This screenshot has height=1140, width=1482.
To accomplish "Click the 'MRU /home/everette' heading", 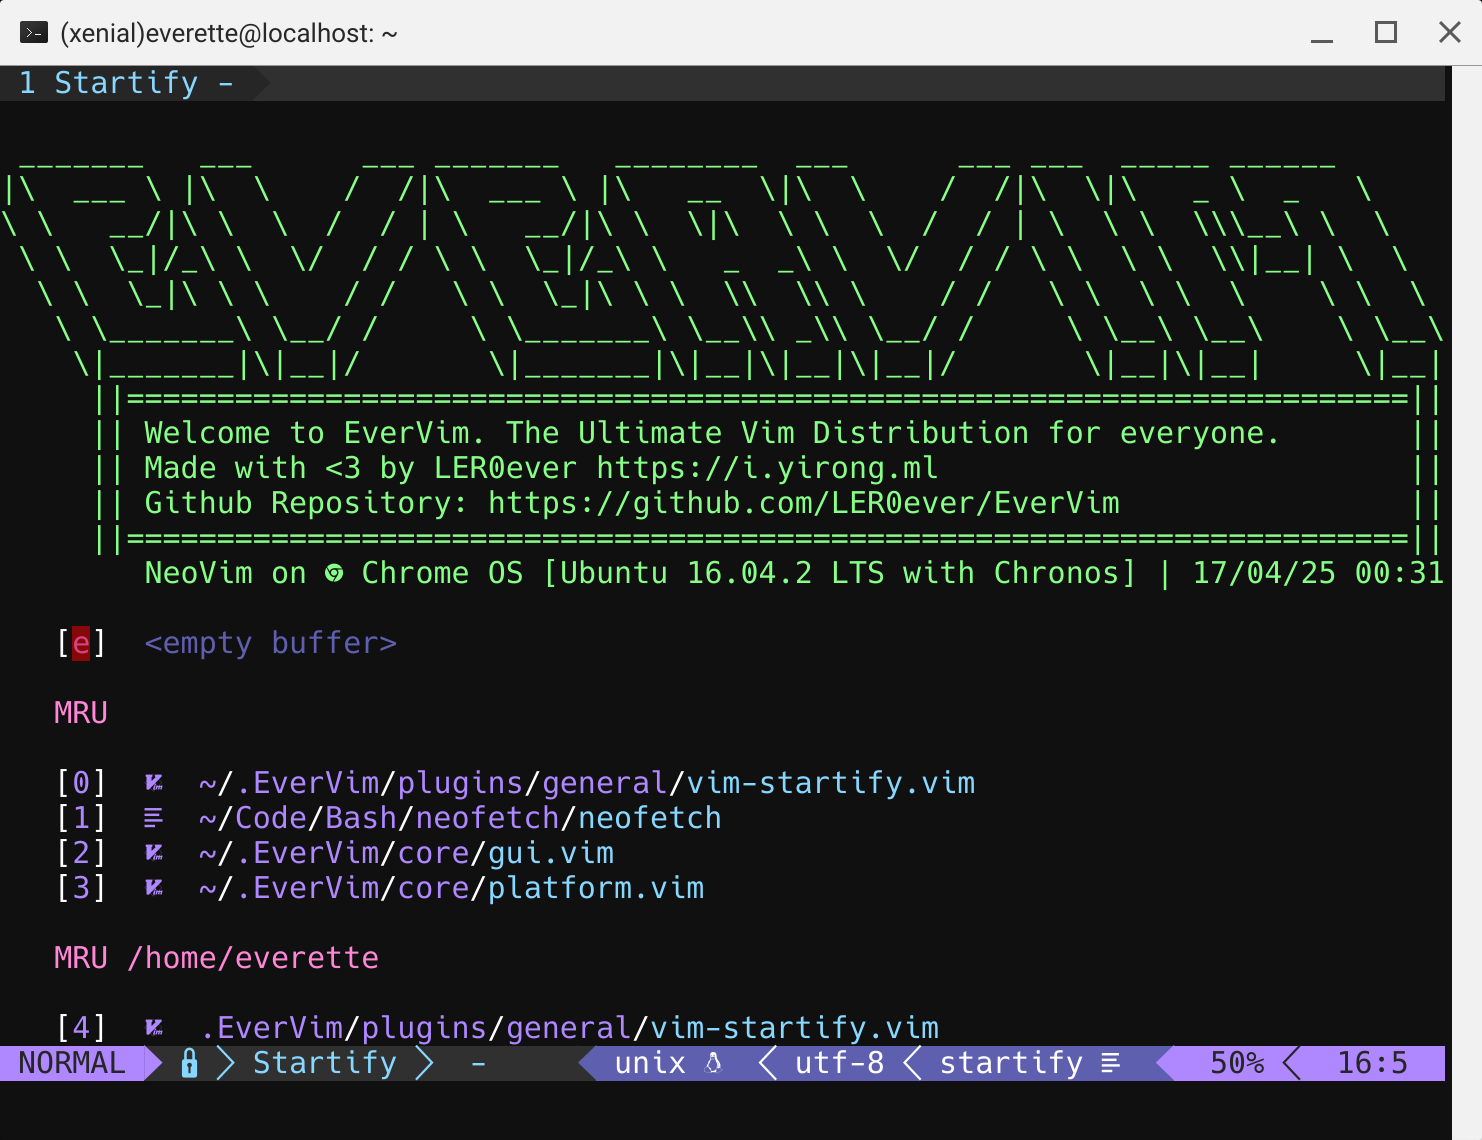I will click(217, 958).
